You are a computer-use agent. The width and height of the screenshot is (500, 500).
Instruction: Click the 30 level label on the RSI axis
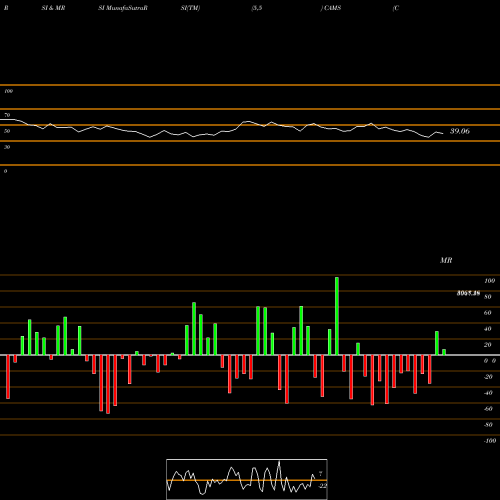coord(7,147)
